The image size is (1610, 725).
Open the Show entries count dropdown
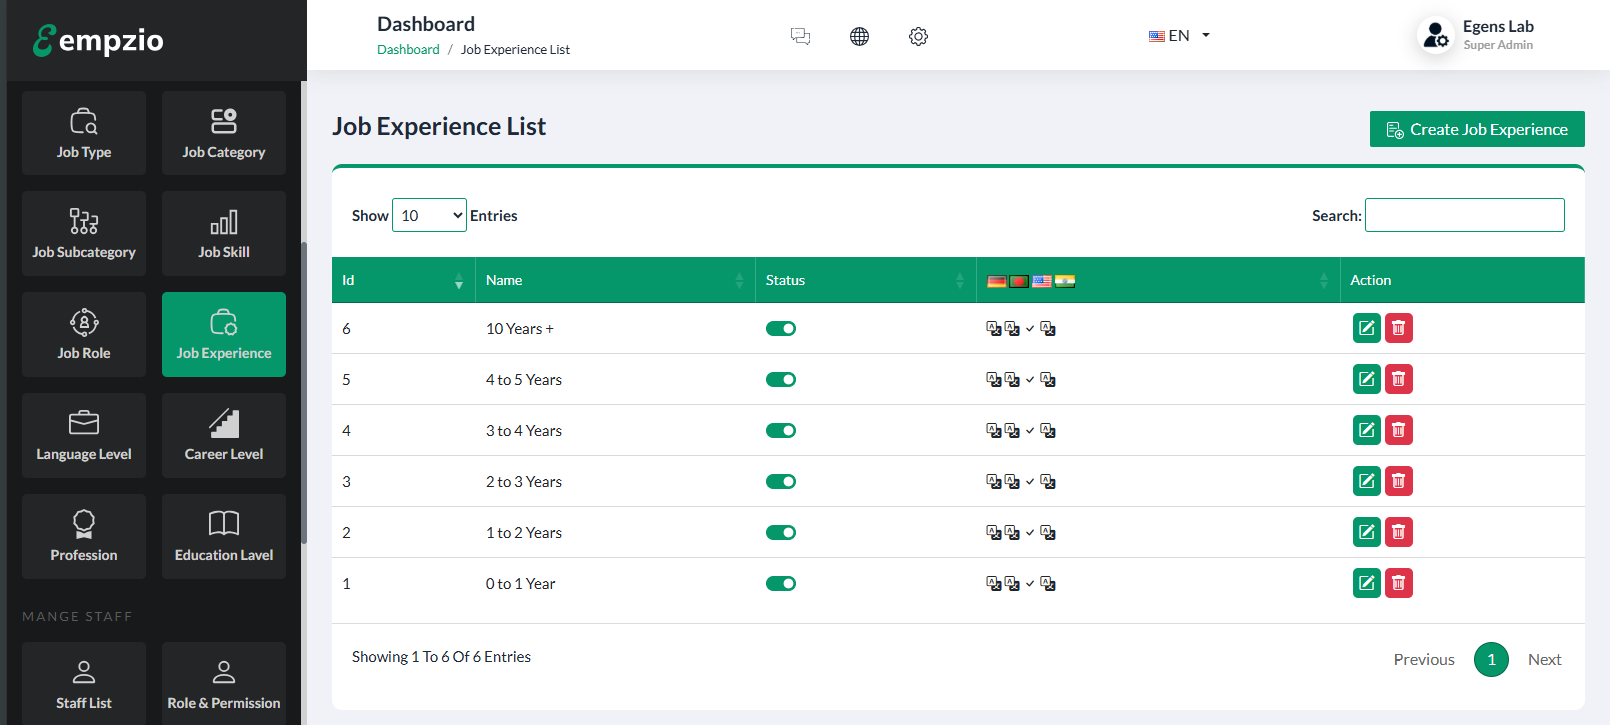(x=429, y=215)
